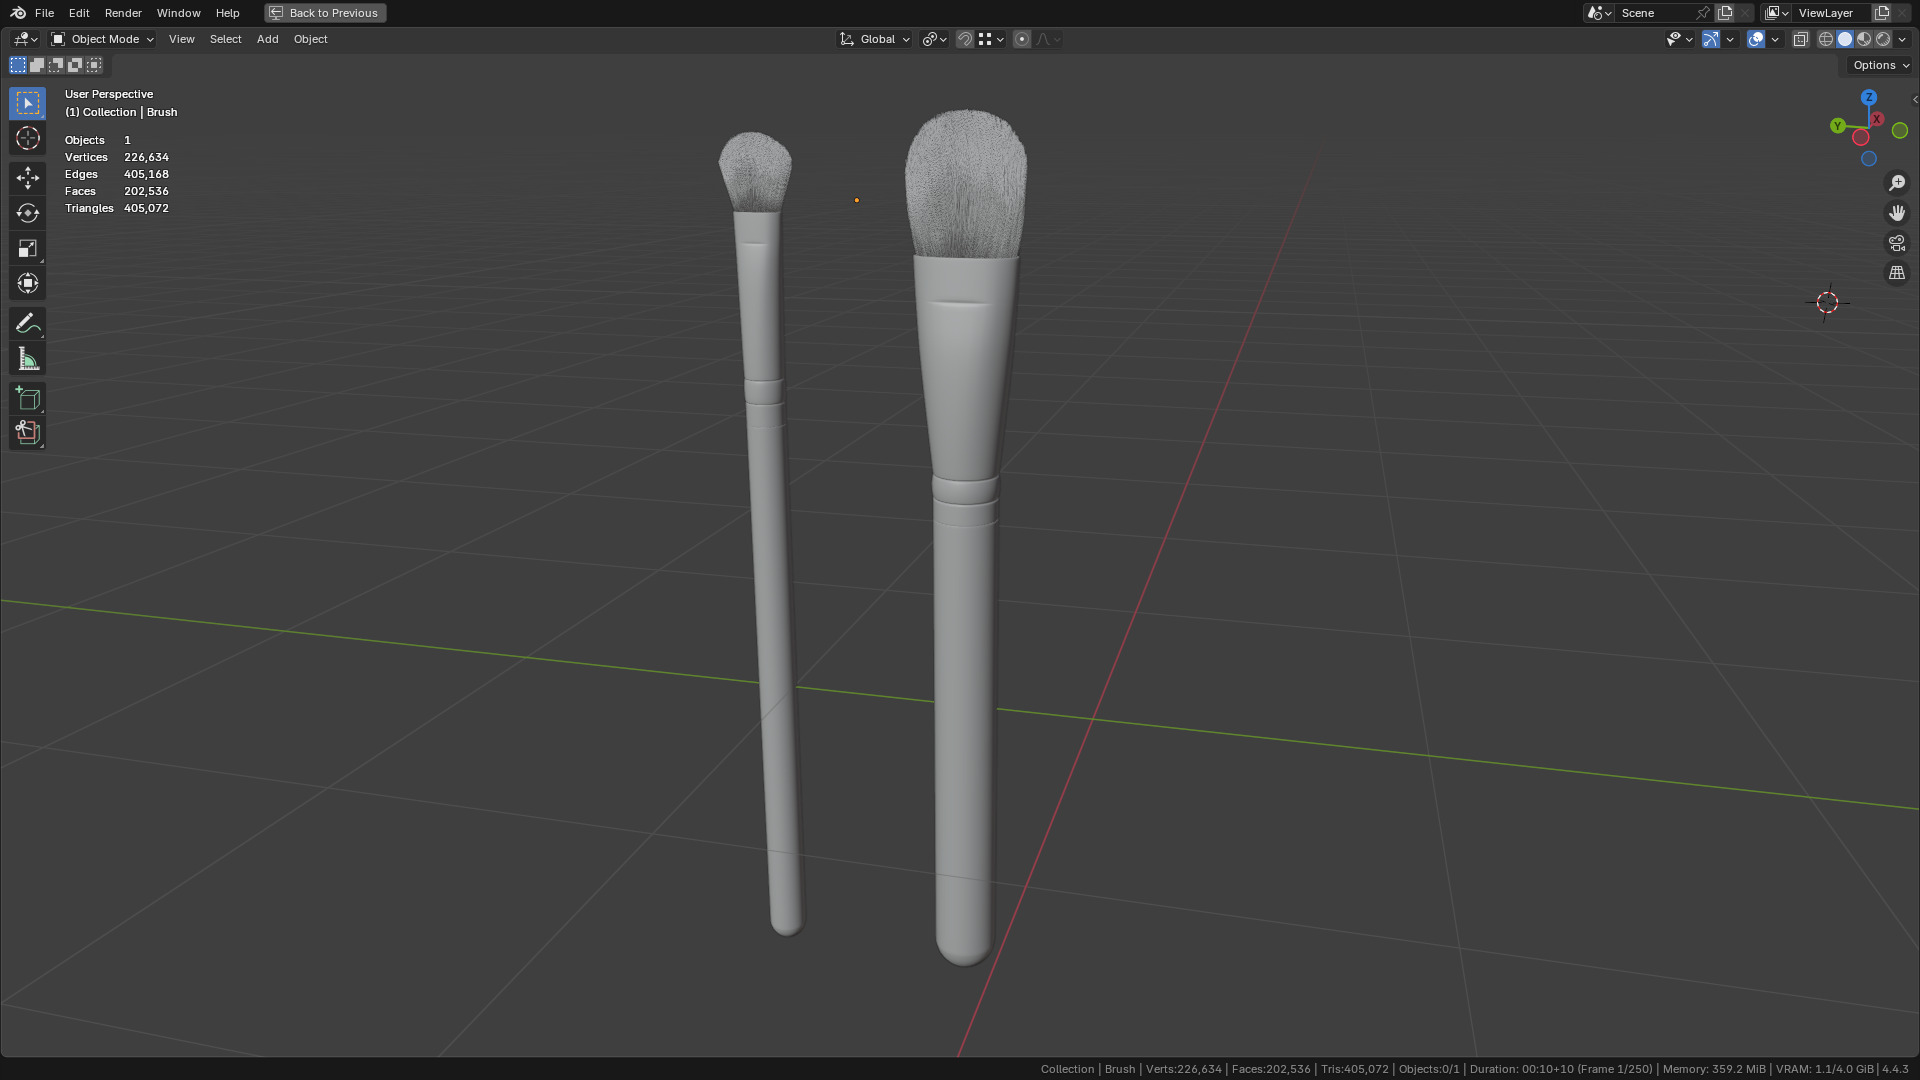Switch to Wireframe shading
The height and width of the screenshot is (1080, 1920).
click(1826, 39)
